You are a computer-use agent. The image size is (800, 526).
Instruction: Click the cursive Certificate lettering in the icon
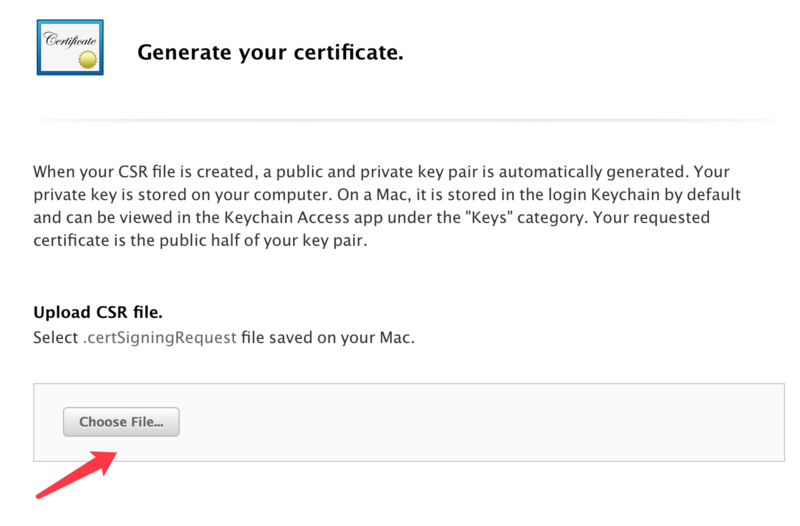pyautogui.click(x=70, y=40)
